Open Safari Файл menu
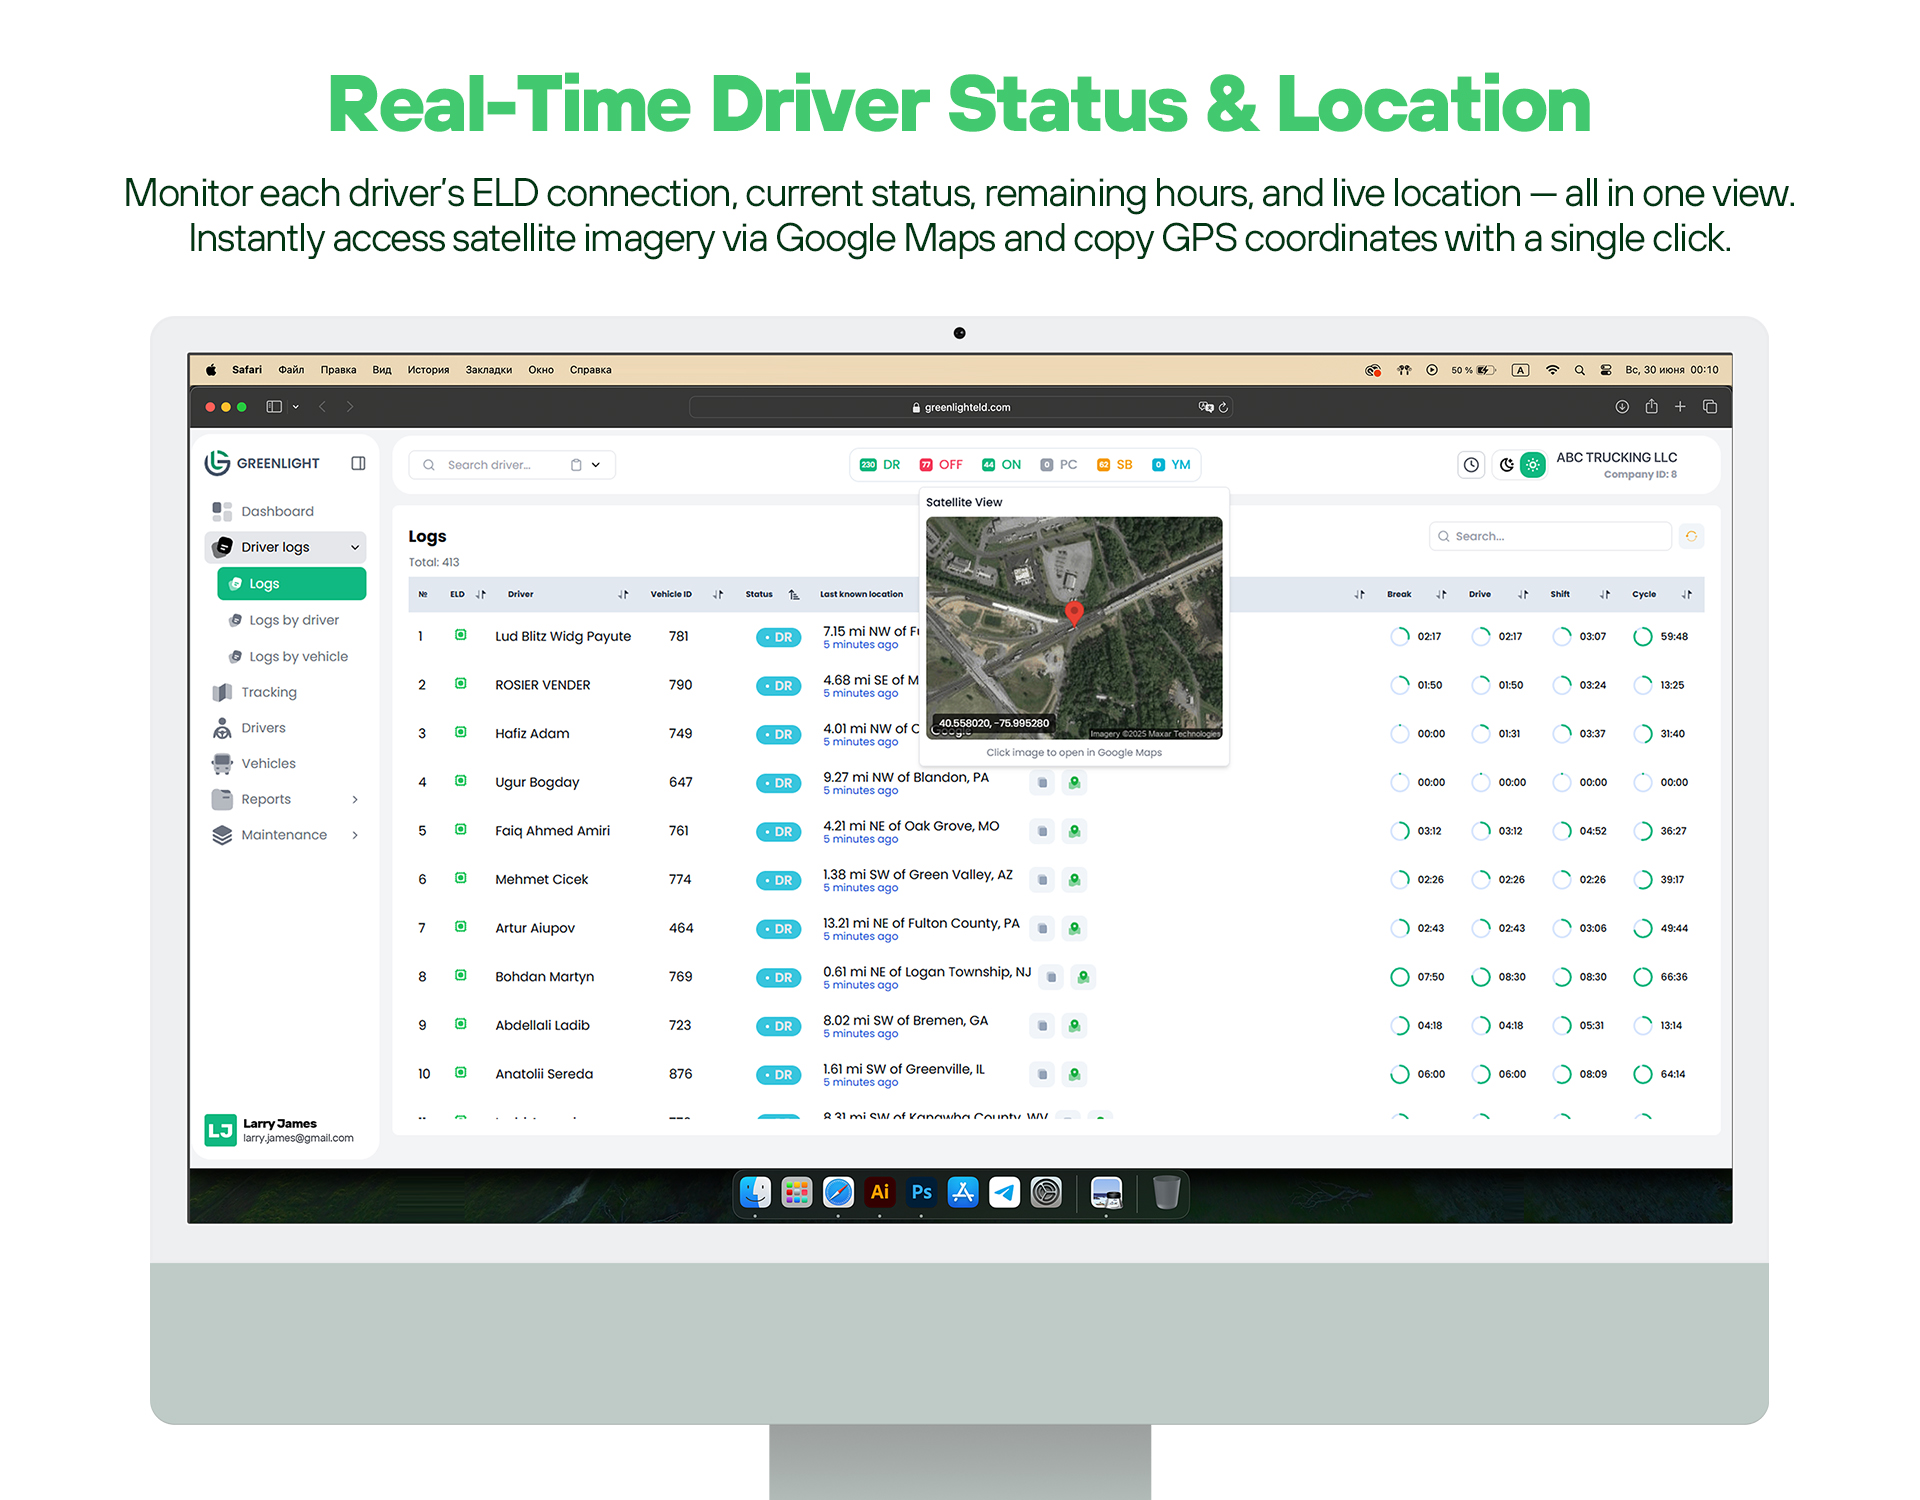The width and height of the screenshot is (1920, 1500). point(291,370)
